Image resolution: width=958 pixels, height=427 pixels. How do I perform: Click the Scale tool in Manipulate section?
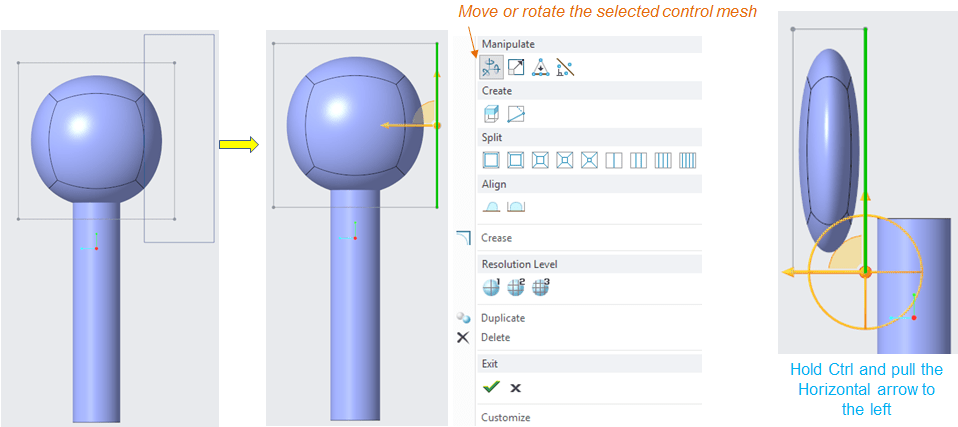pos(516,68)
